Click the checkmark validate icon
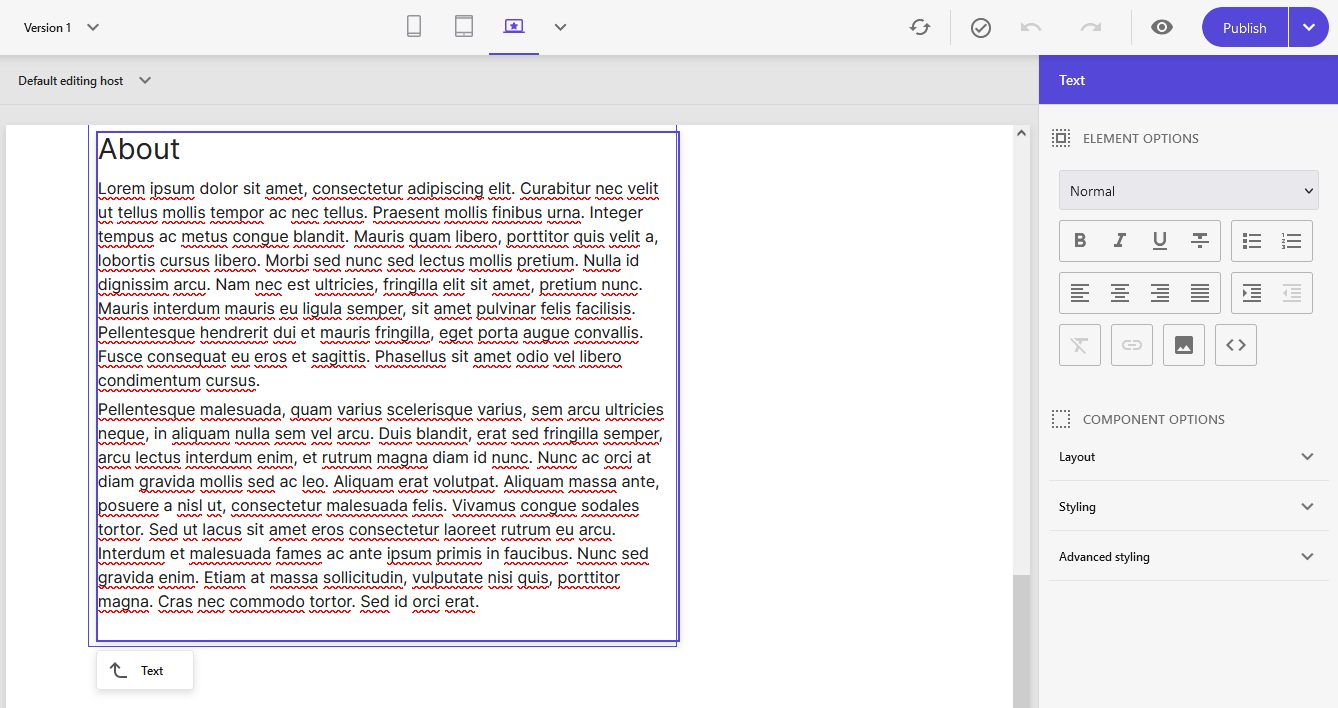Viewport: 1338px width, 708px height. point(981,28)
